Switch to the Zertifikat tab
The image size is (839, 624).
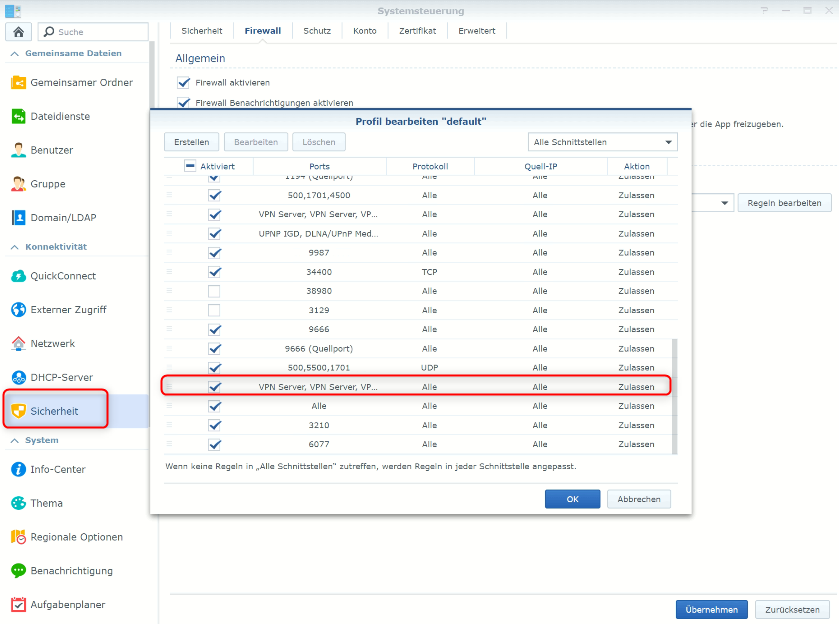pos(416,31)
